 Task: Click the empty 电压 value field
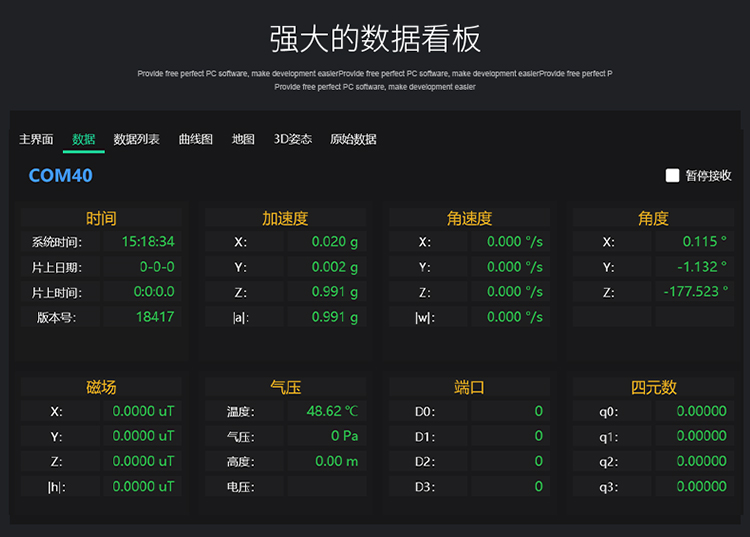coord(327,487)
